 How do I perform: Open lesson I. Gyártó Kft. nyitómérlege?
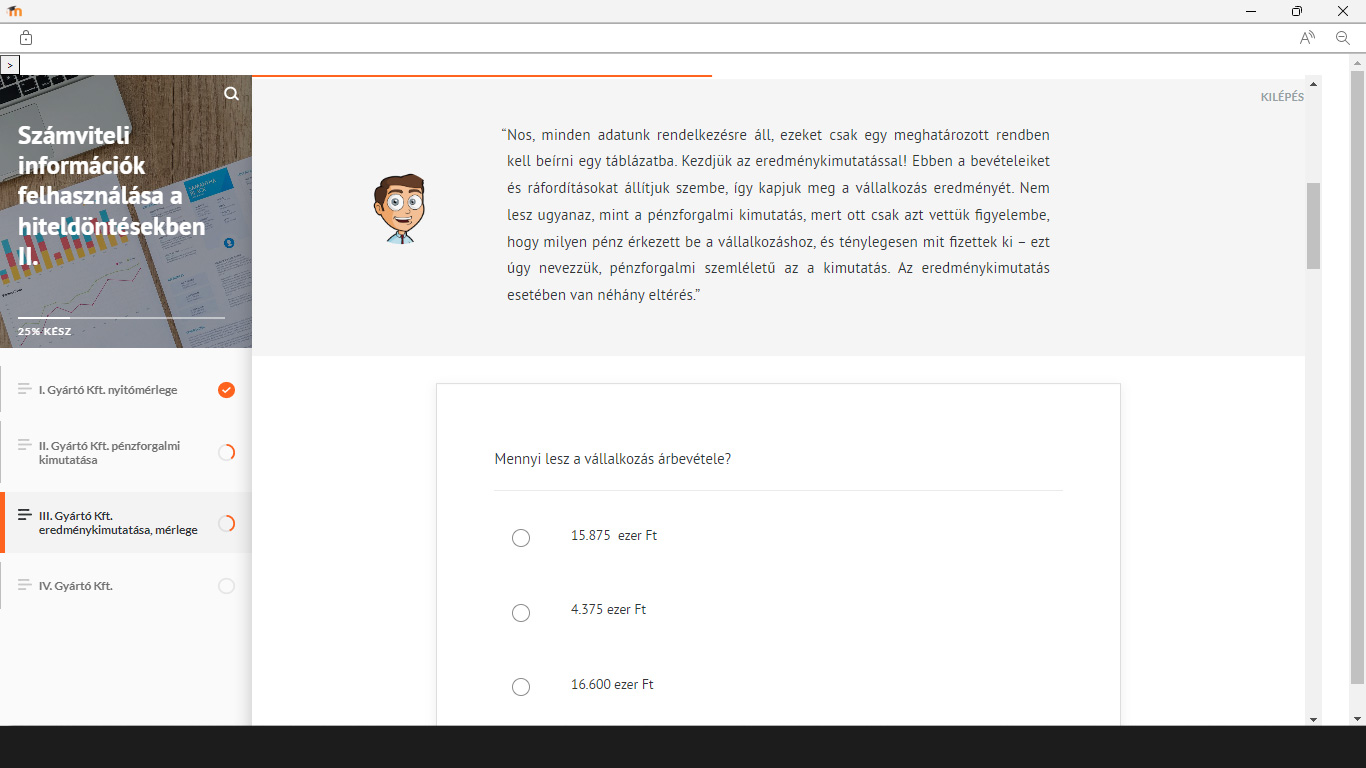click(x=108, y=390)
